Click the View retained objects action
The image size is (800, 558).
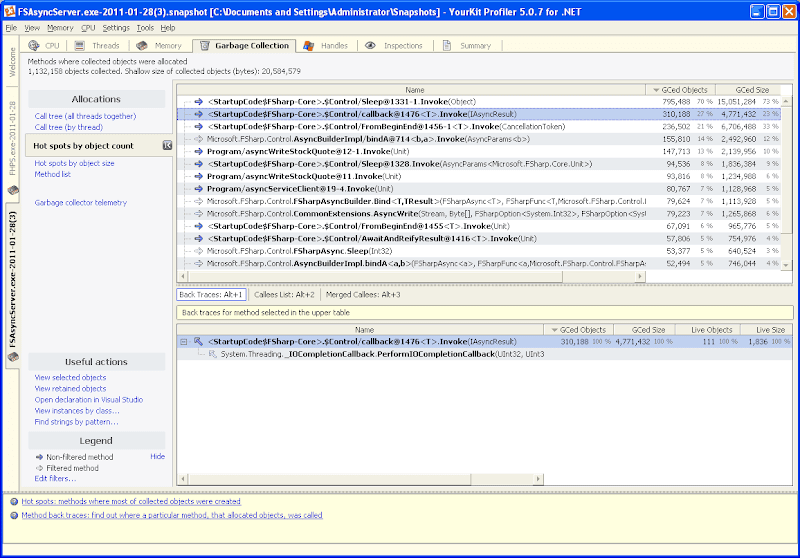(70, 389)
